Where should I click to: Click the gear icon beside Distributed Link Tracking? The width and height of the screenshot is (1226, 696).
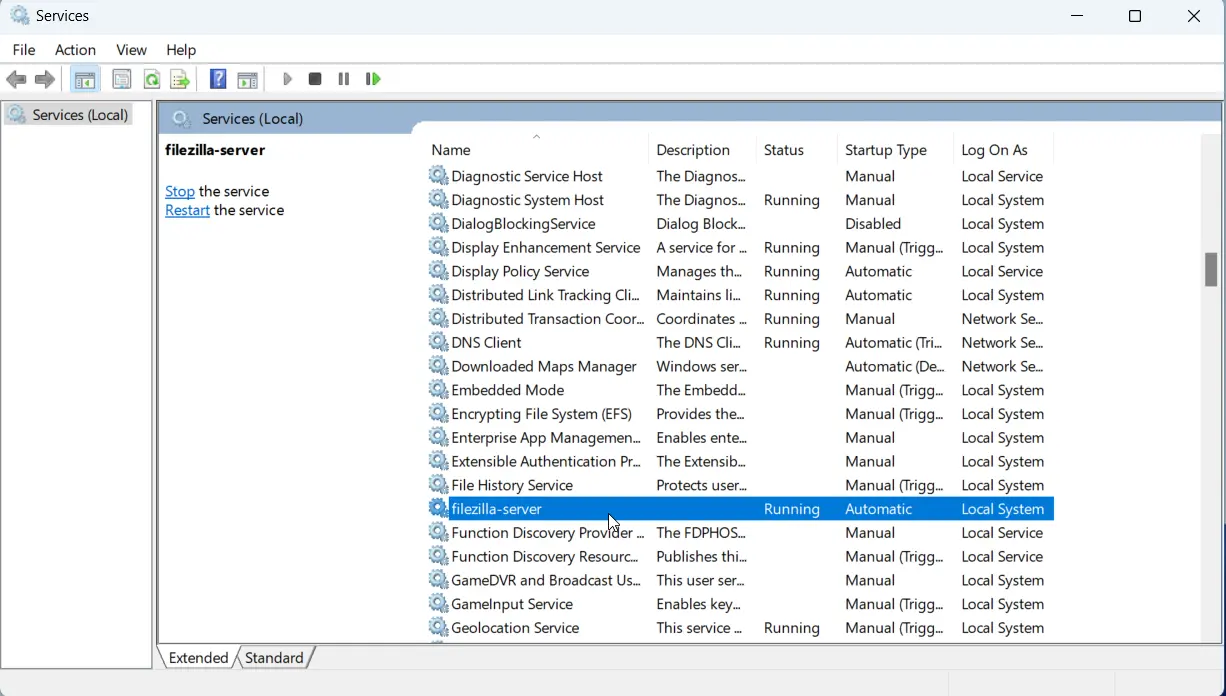438,295
